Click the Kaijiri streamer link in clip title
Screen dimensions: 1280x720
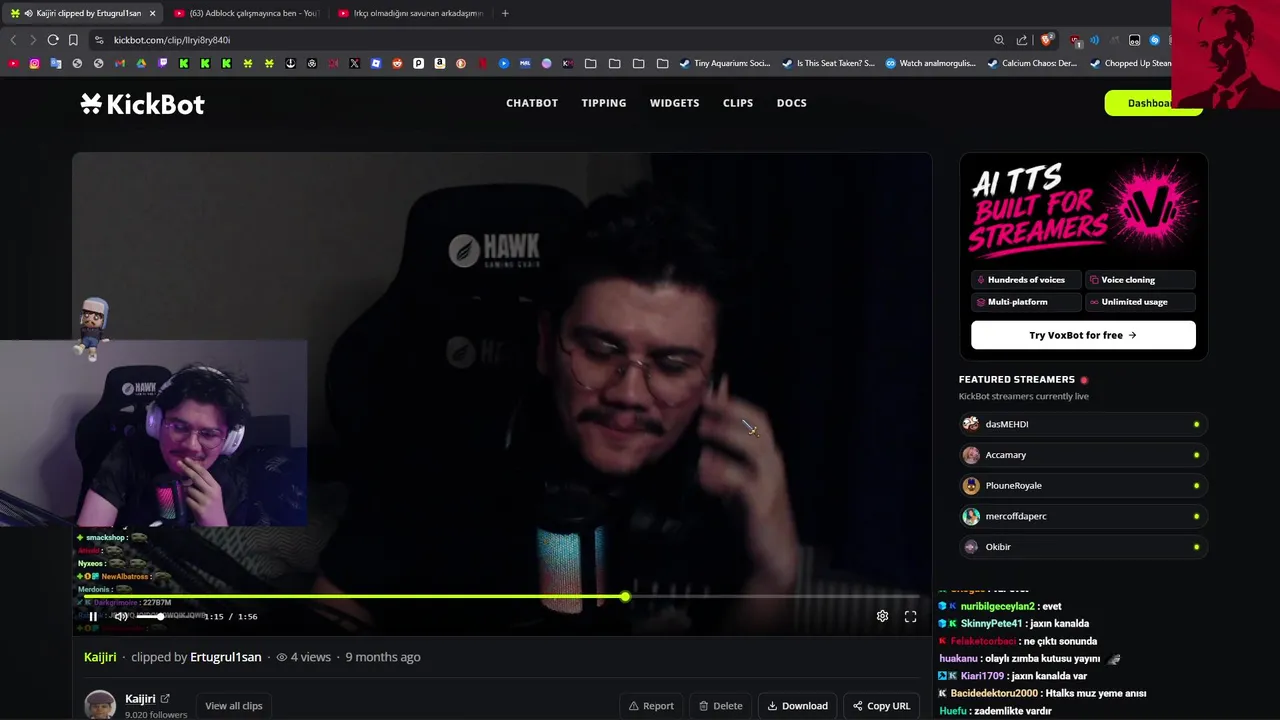click(100, 657)
